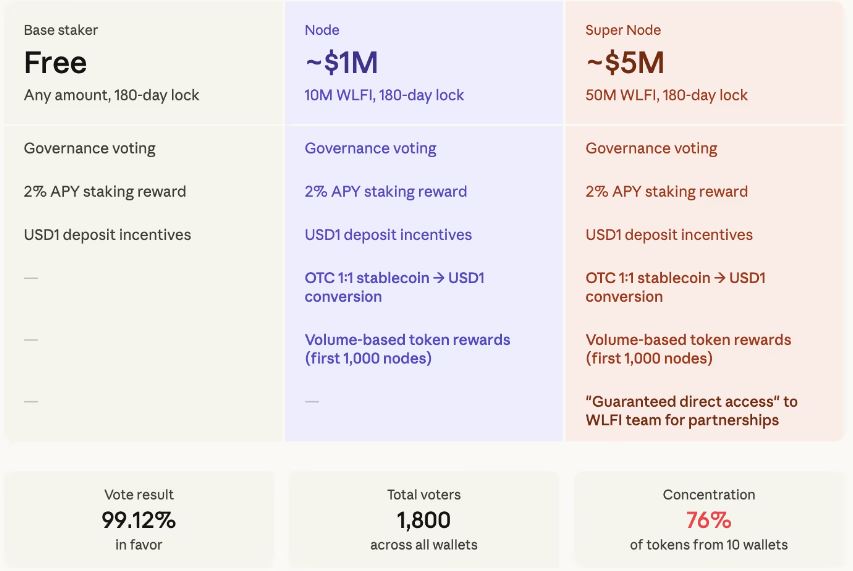Click Governance voting in Base staker column
The width and height of the screenshot is (853, 571).
click(90, 148)
